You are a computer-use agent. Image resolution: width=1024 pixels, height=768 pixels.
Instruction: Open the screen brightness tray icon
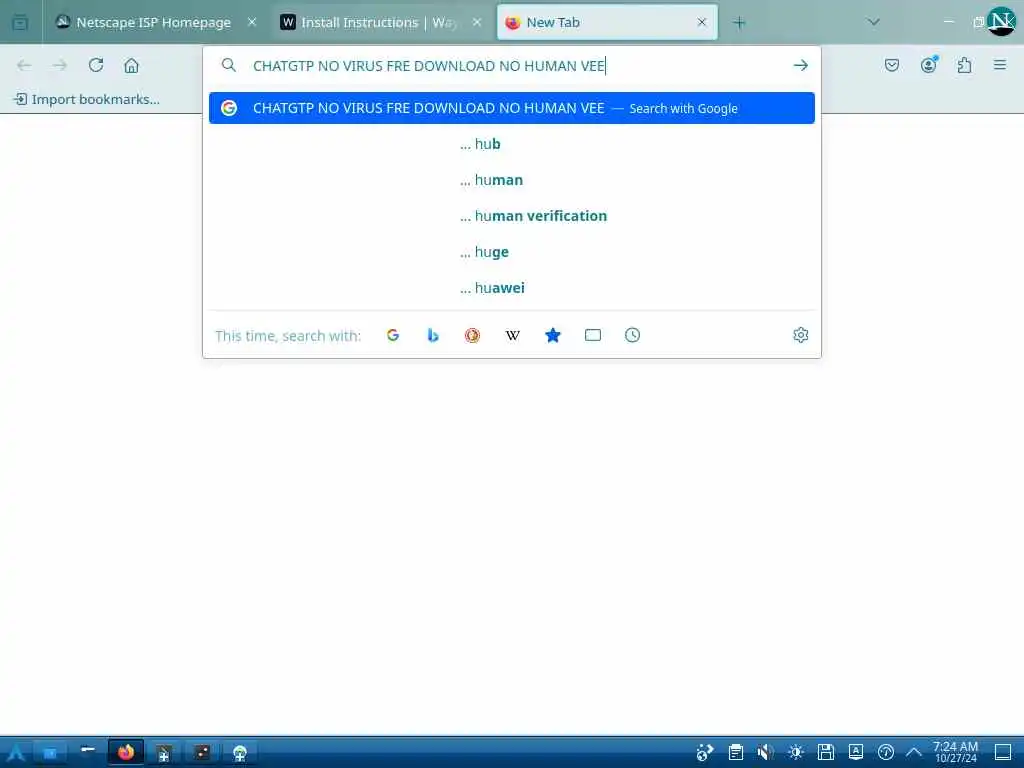795,753
